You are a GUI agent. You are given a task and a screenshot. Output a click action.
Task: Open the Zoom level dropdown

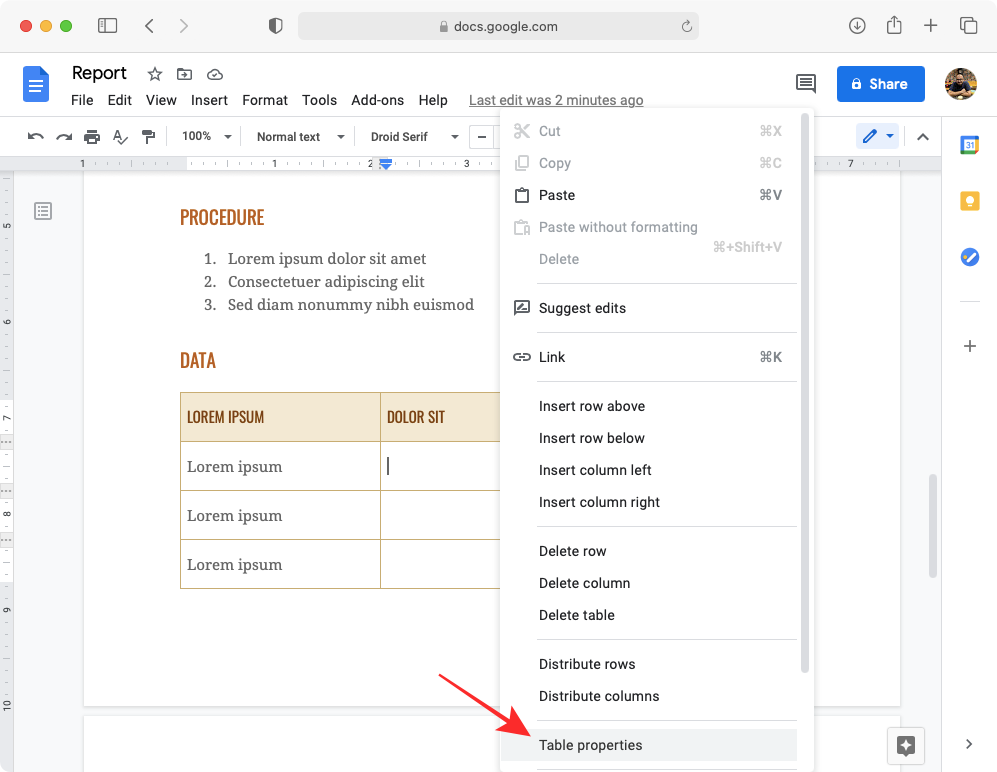click(x=205, y=136)
